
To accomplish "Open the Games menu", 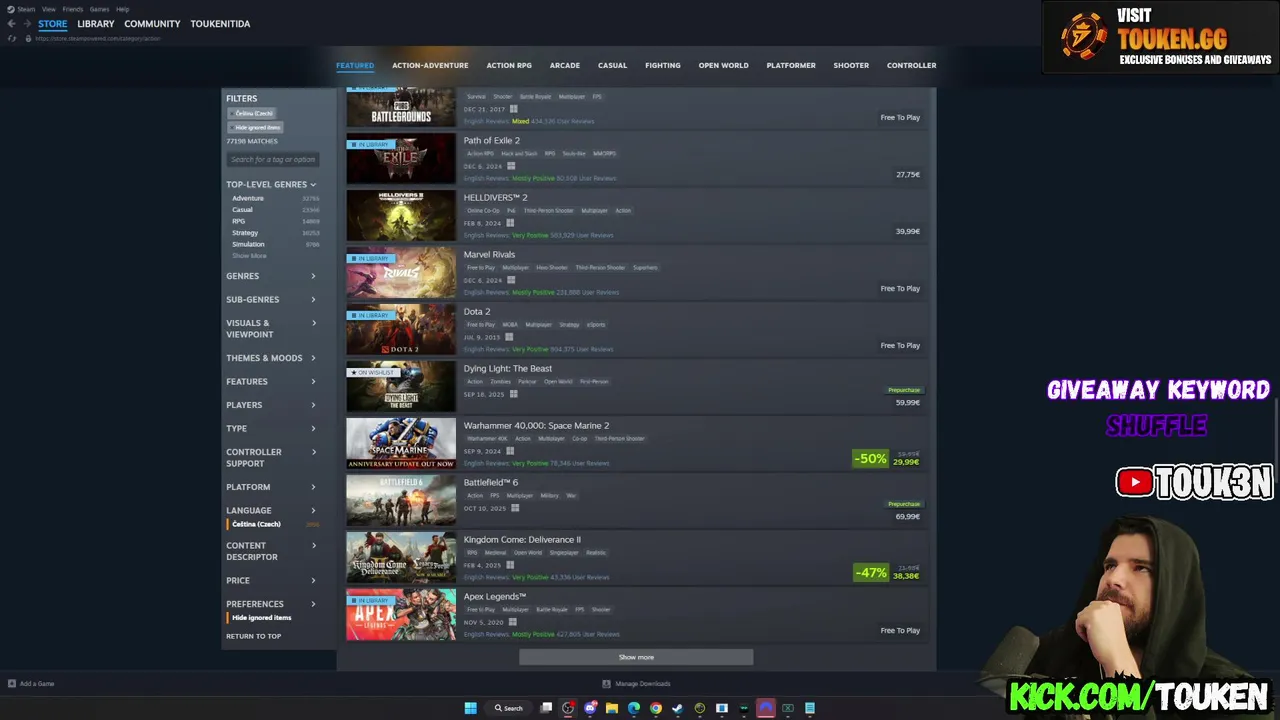I will (x=99, y=9).
